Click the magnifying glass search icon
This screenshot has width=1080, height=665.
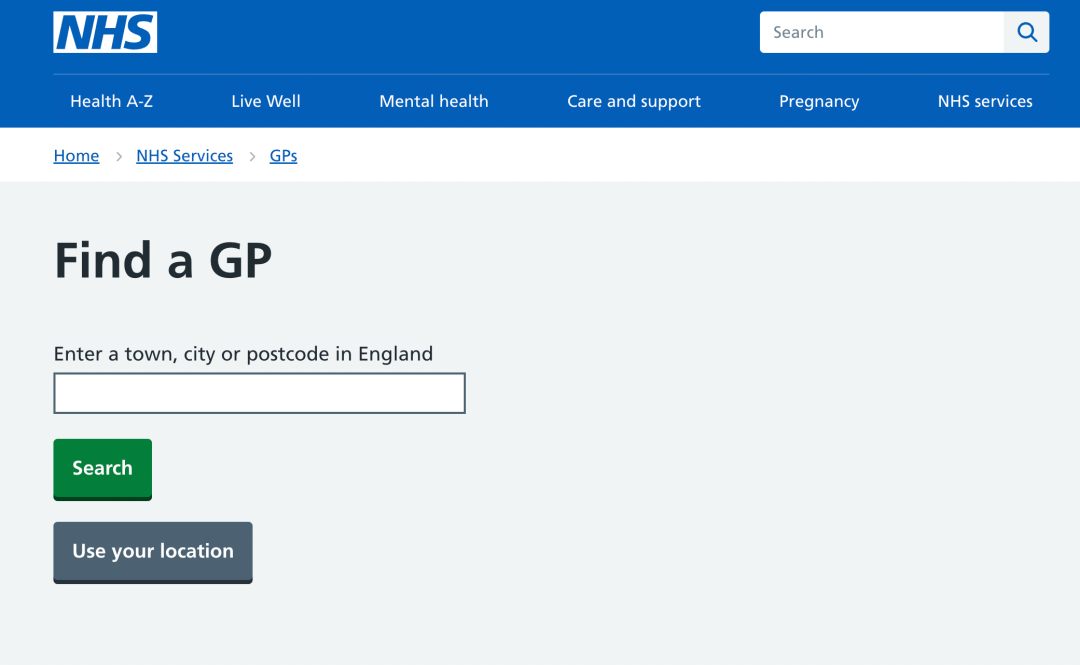click(1026, 32)
